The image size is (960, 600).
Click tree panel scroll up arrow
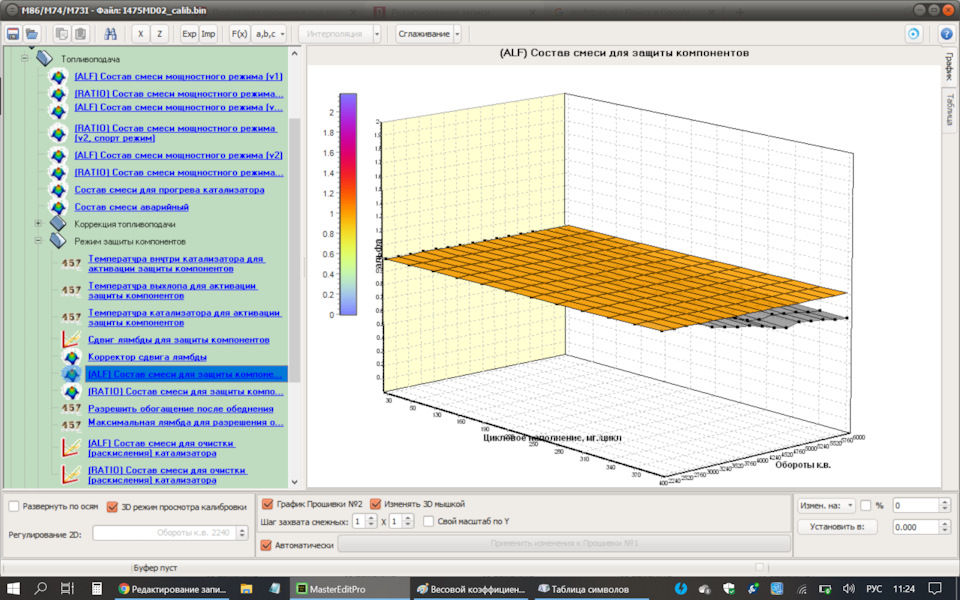[294, 54]
